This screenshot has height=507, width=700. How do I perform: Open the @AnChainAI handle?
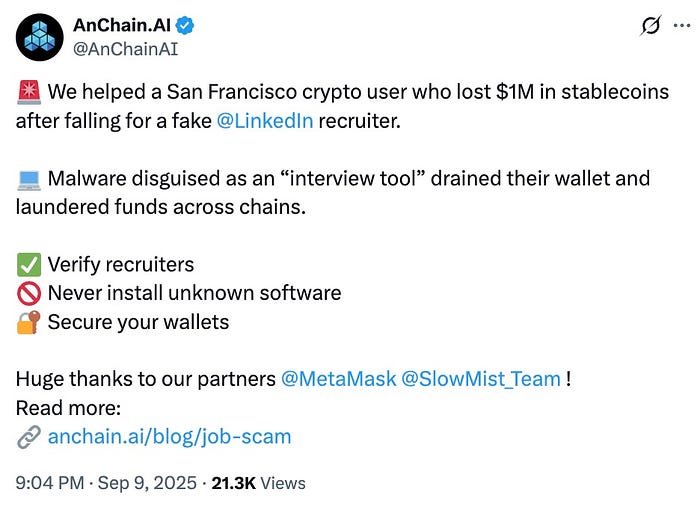coord(127,48)
